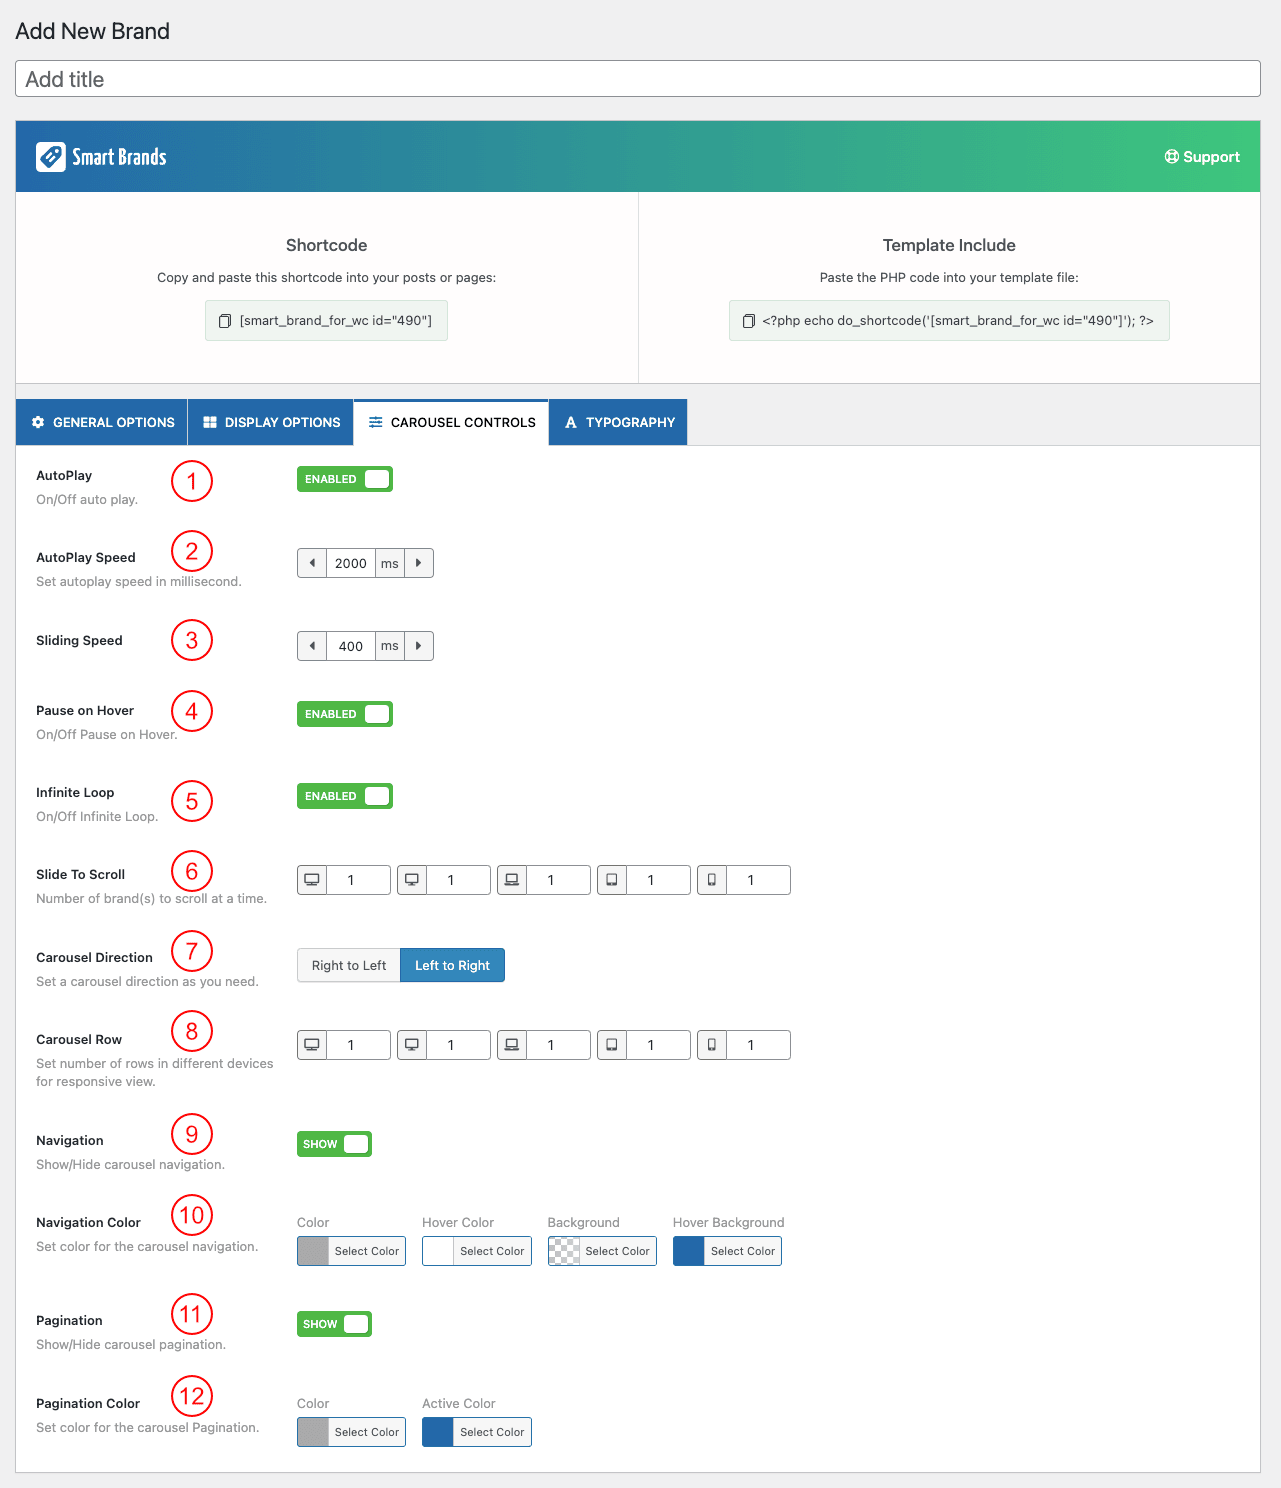Select Right to Left carousel direction
Viewport: 1281px width, 1488px height.
tap(349, 965)
